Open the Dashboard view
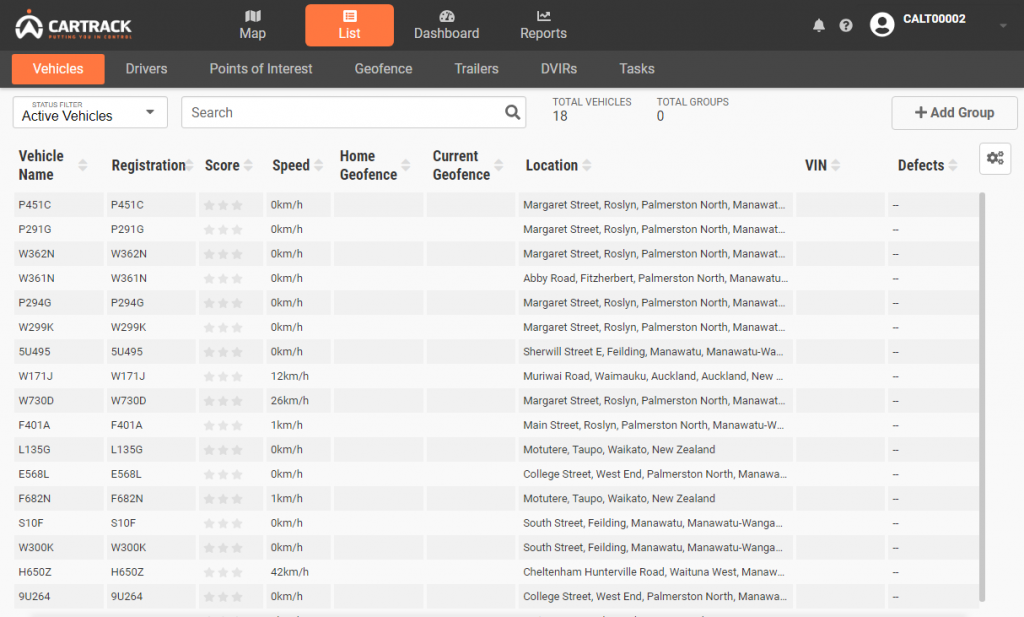The height and width of the screenshot is (617, 1024). [x=446, y=25]
